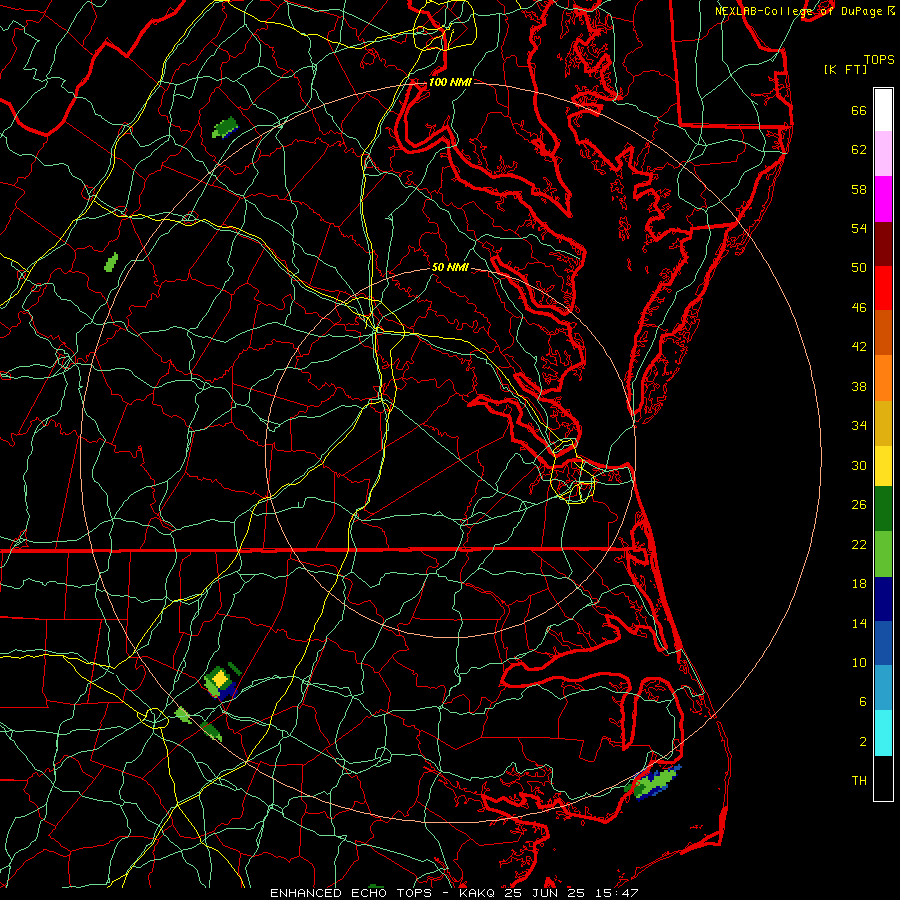Viewport: 900px width, 900px height.
Task: Click the 22 value on the legend
Action: coord(859,544)
